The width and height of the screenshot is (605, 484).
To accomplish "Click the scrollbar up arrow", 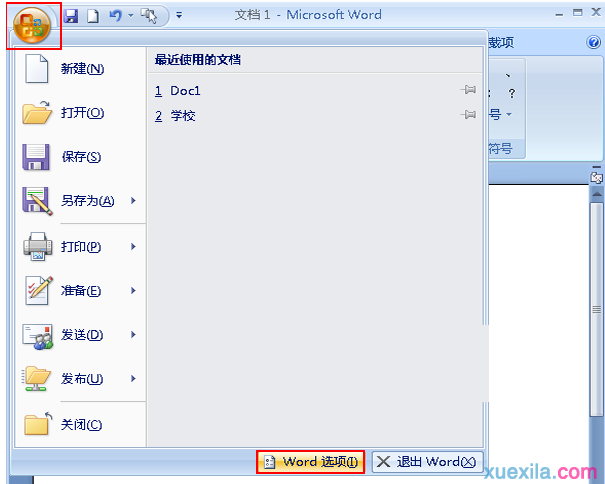I will tap(597, 193).
